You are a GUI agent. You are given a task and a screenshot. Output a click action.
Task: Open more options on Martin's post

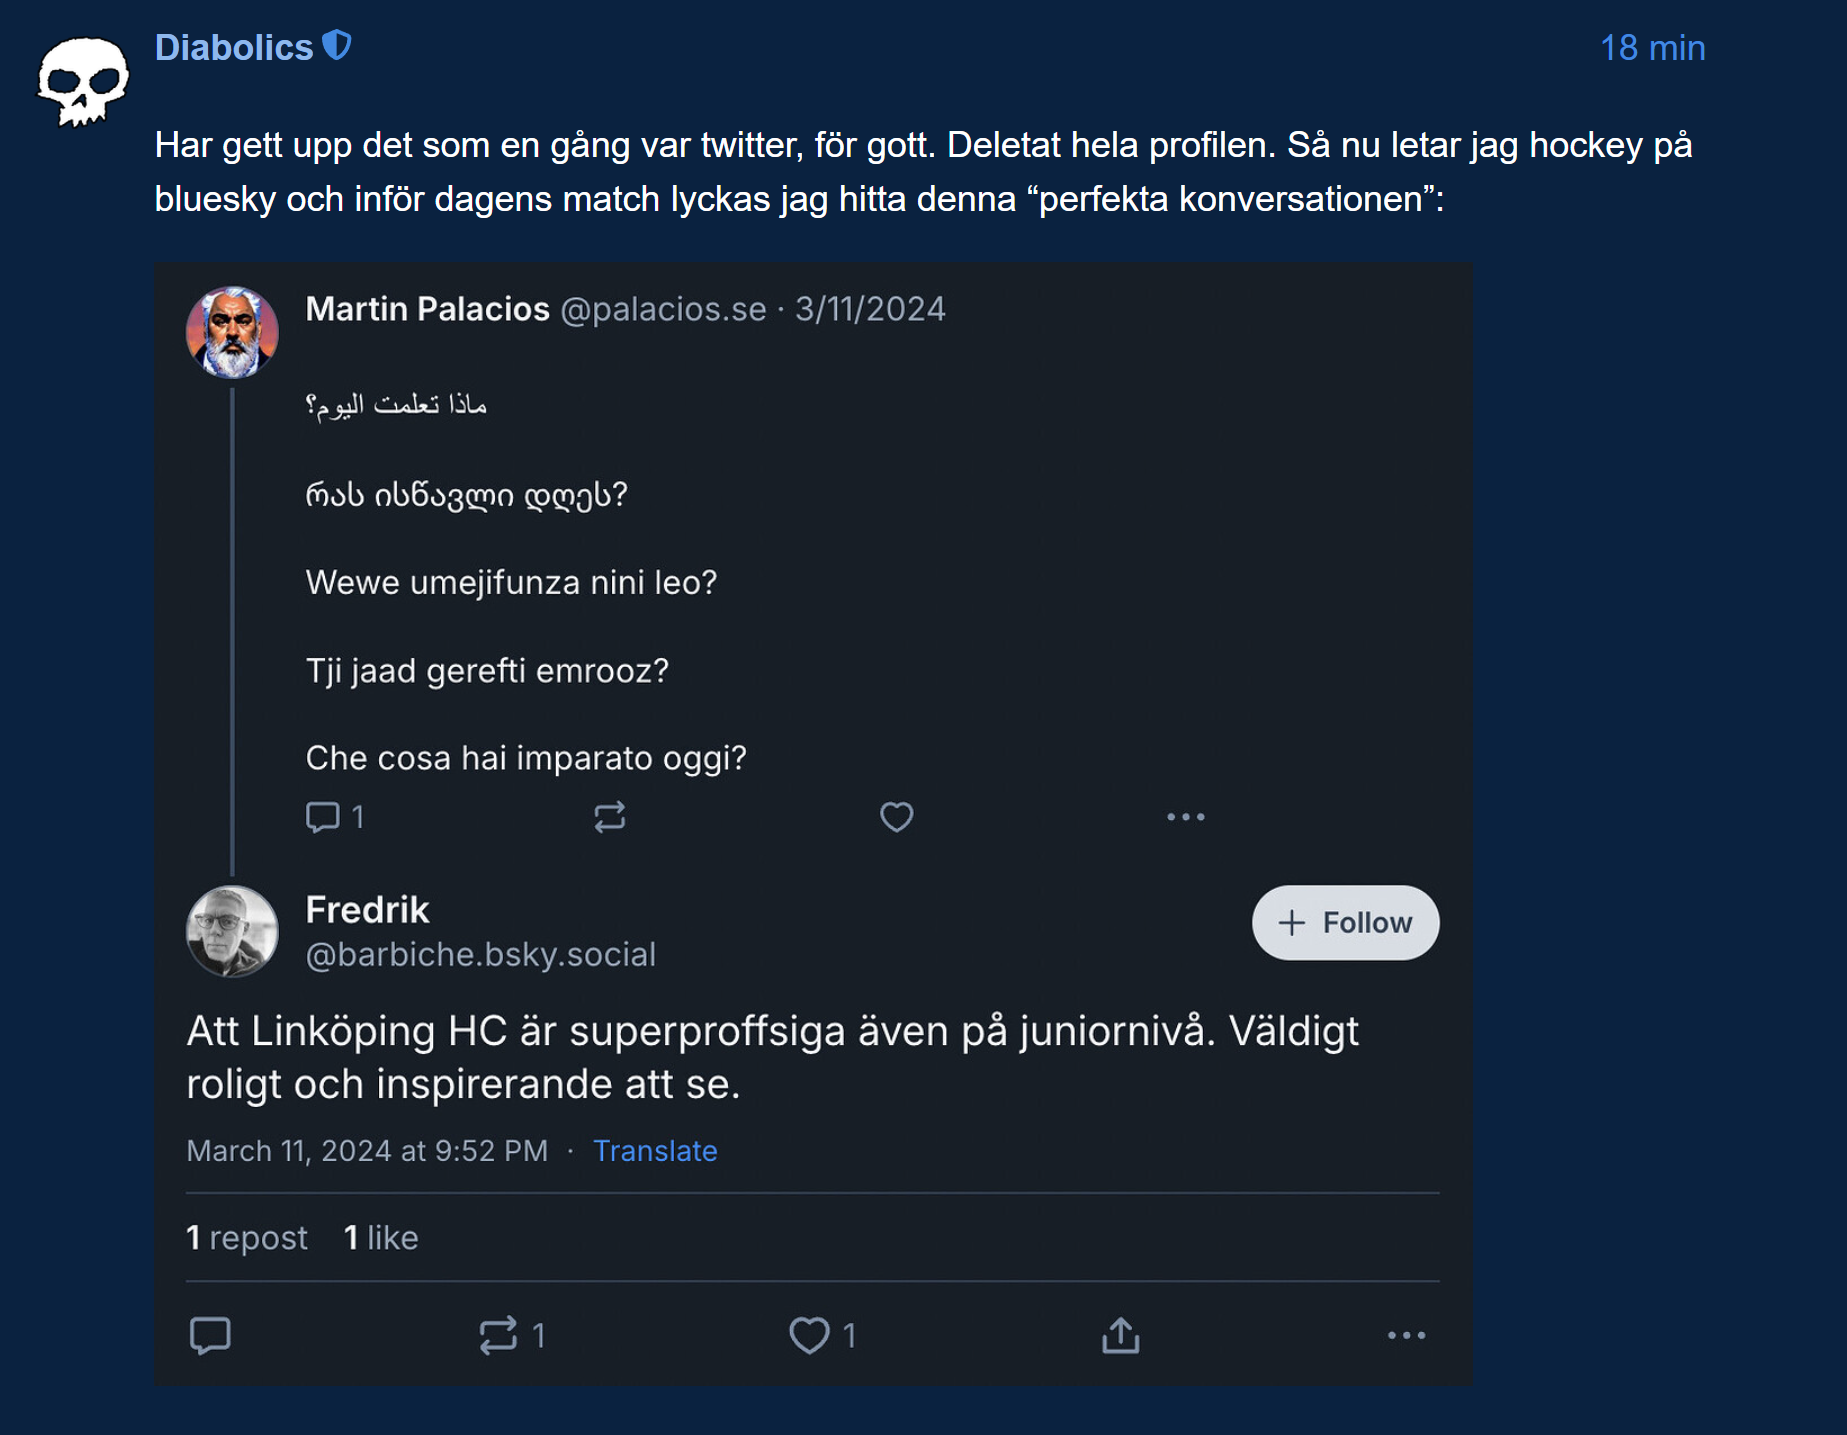point(1185,817)
